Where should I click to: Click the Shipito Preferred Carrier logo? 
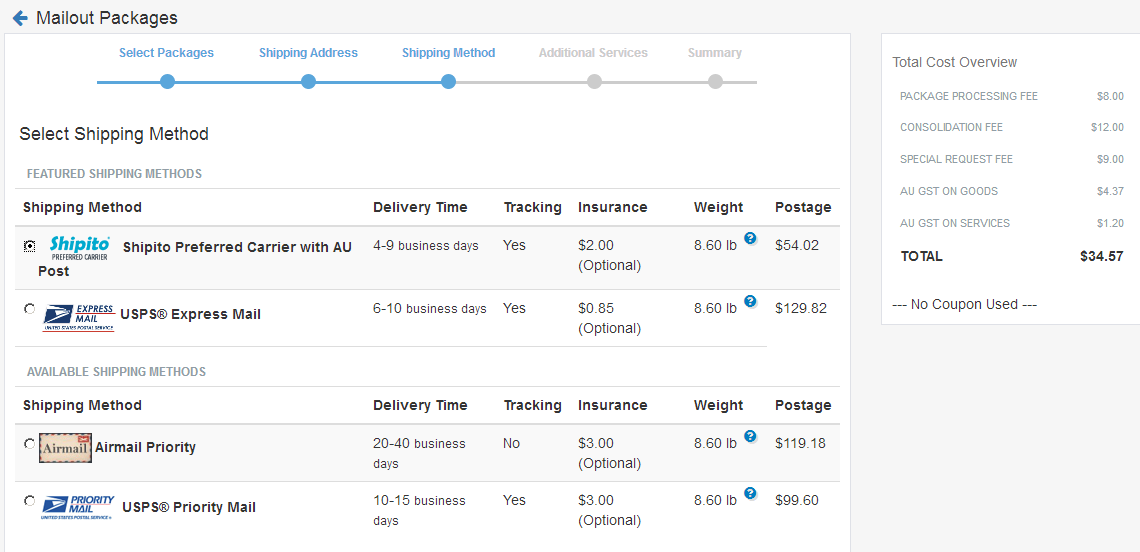(x=79, y=248)
